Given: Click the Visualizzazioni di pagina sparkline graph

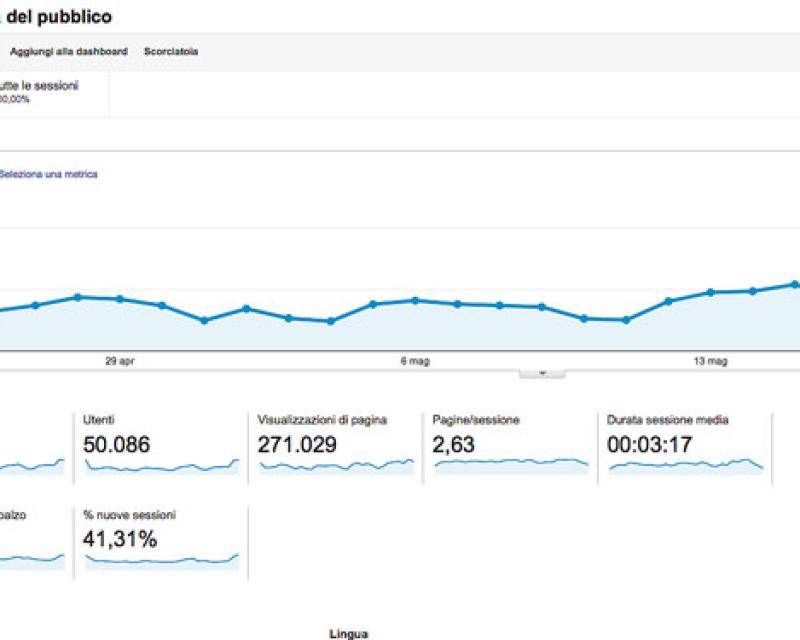Looking at the screenshot, I should [x=330, y=465].
